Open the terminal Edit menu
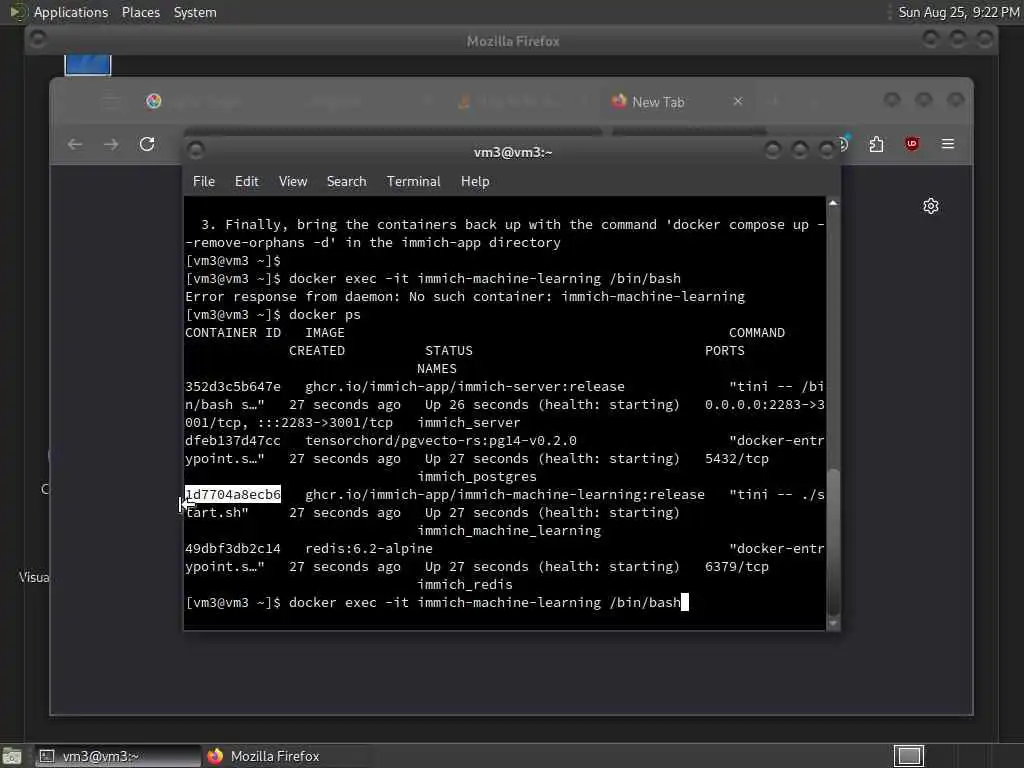Screen dimensions: 1024x768 (246, 182)
